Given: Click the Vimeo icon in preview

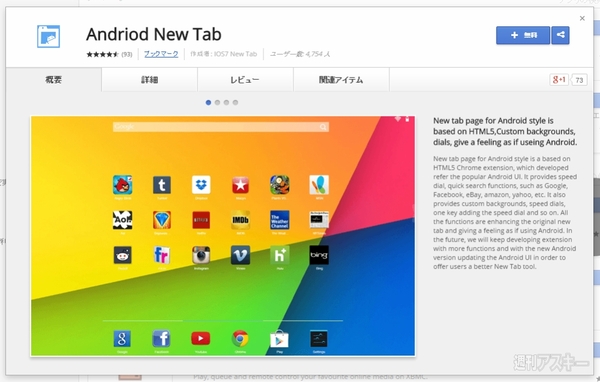Looking at the screenshot, I should [x=240, y=255].
